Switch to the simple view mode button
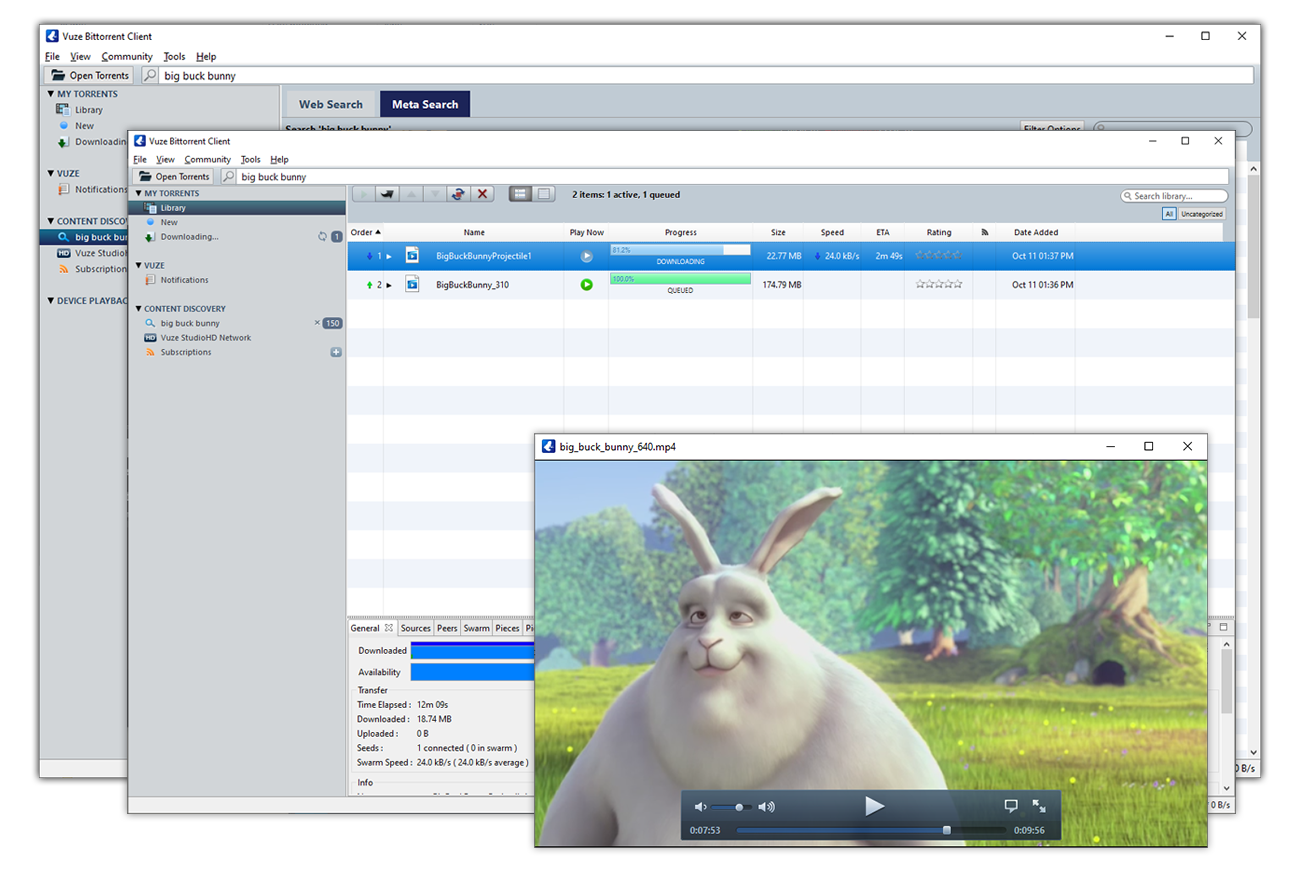 click(544, 194)
